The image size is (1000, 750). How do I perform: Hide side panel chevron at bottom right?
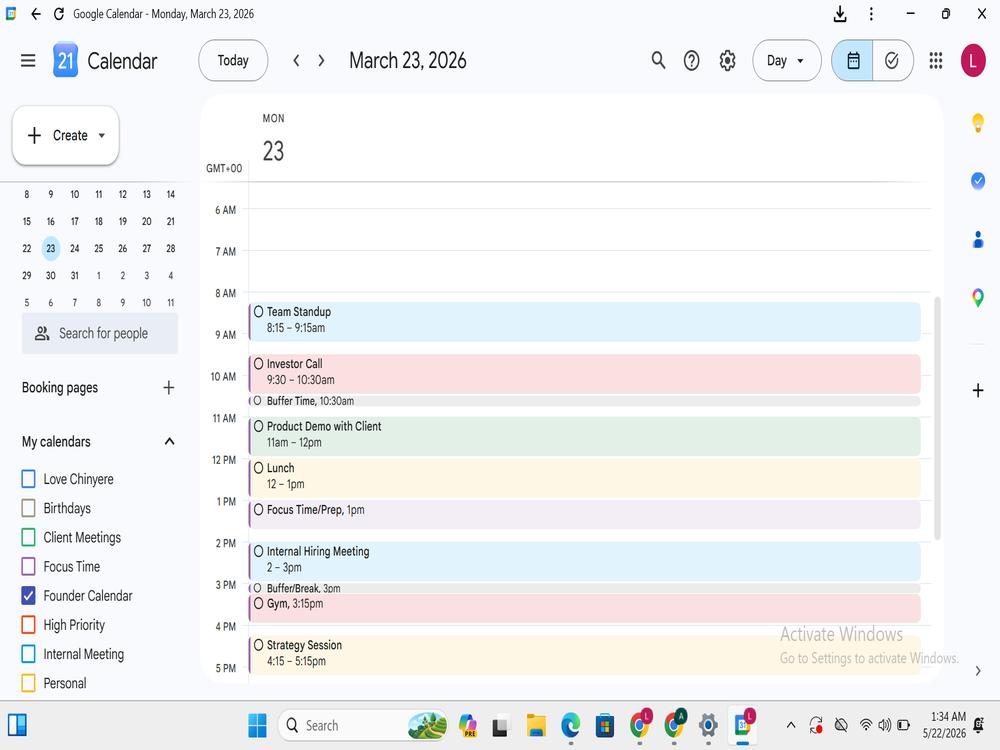978,671
